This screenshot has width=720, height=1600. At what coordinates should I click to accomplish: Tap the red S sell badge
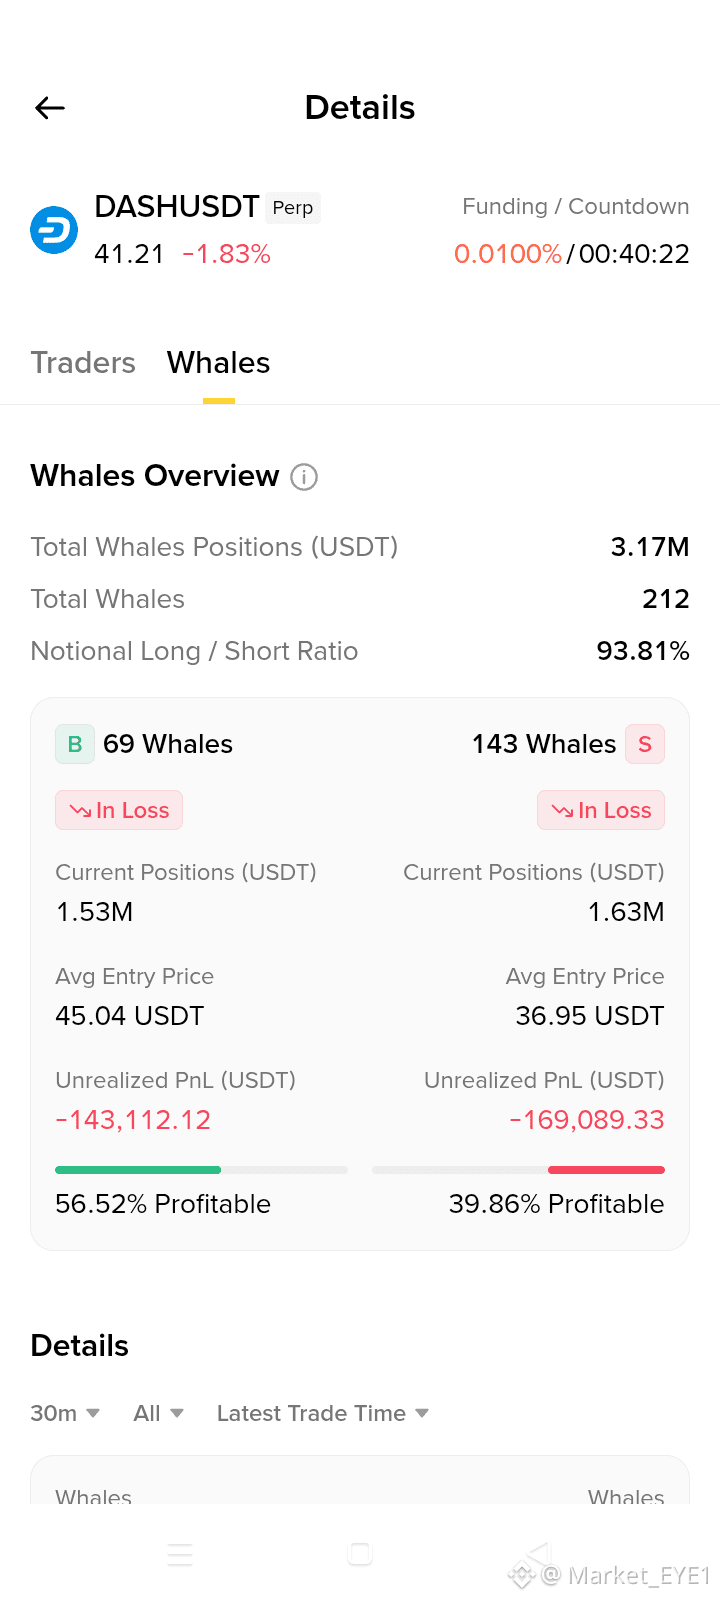[645, 744]
